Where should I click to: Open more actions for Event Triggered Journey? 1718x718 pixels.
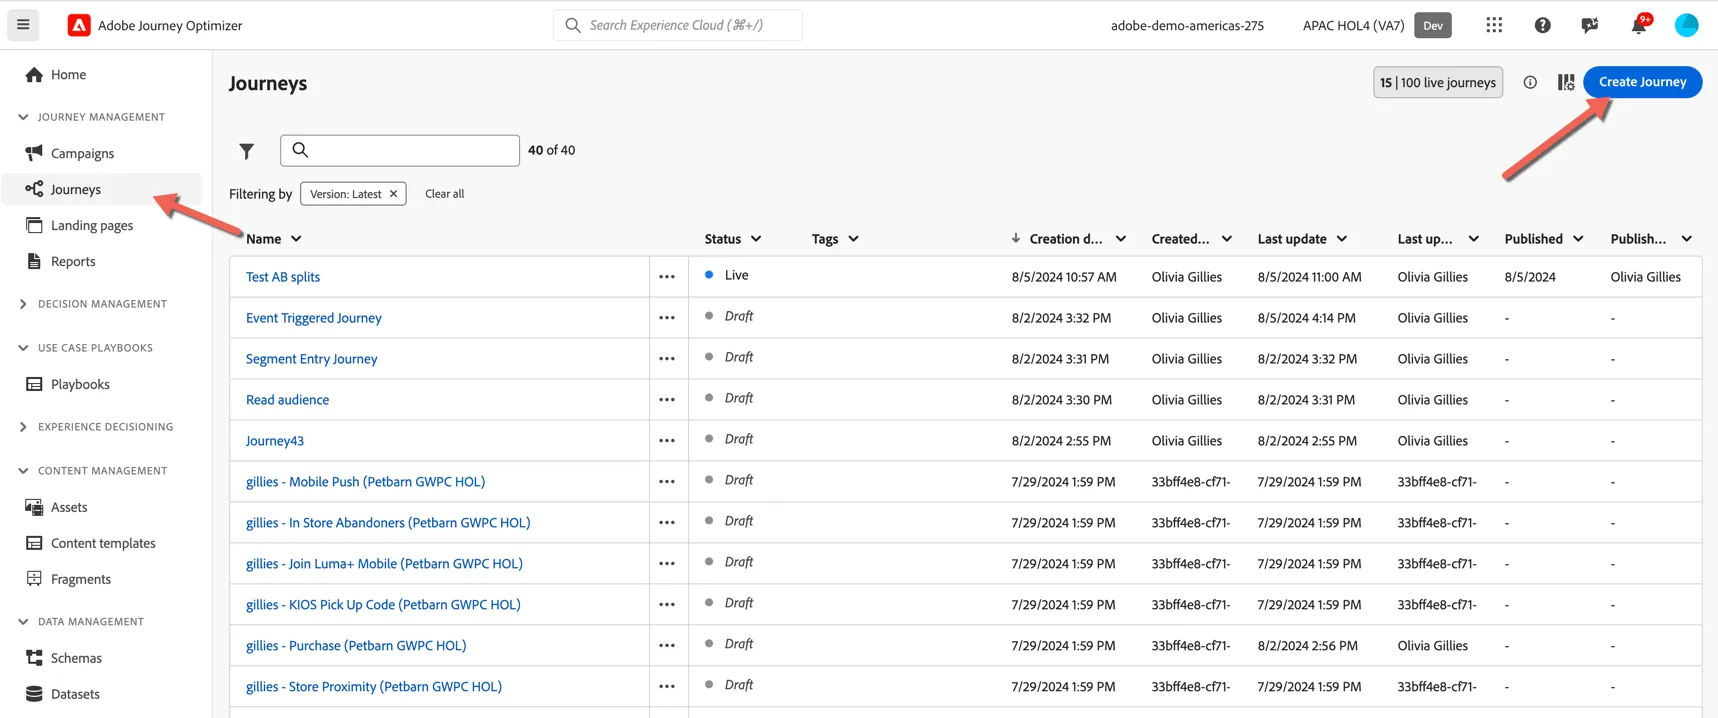667,318
